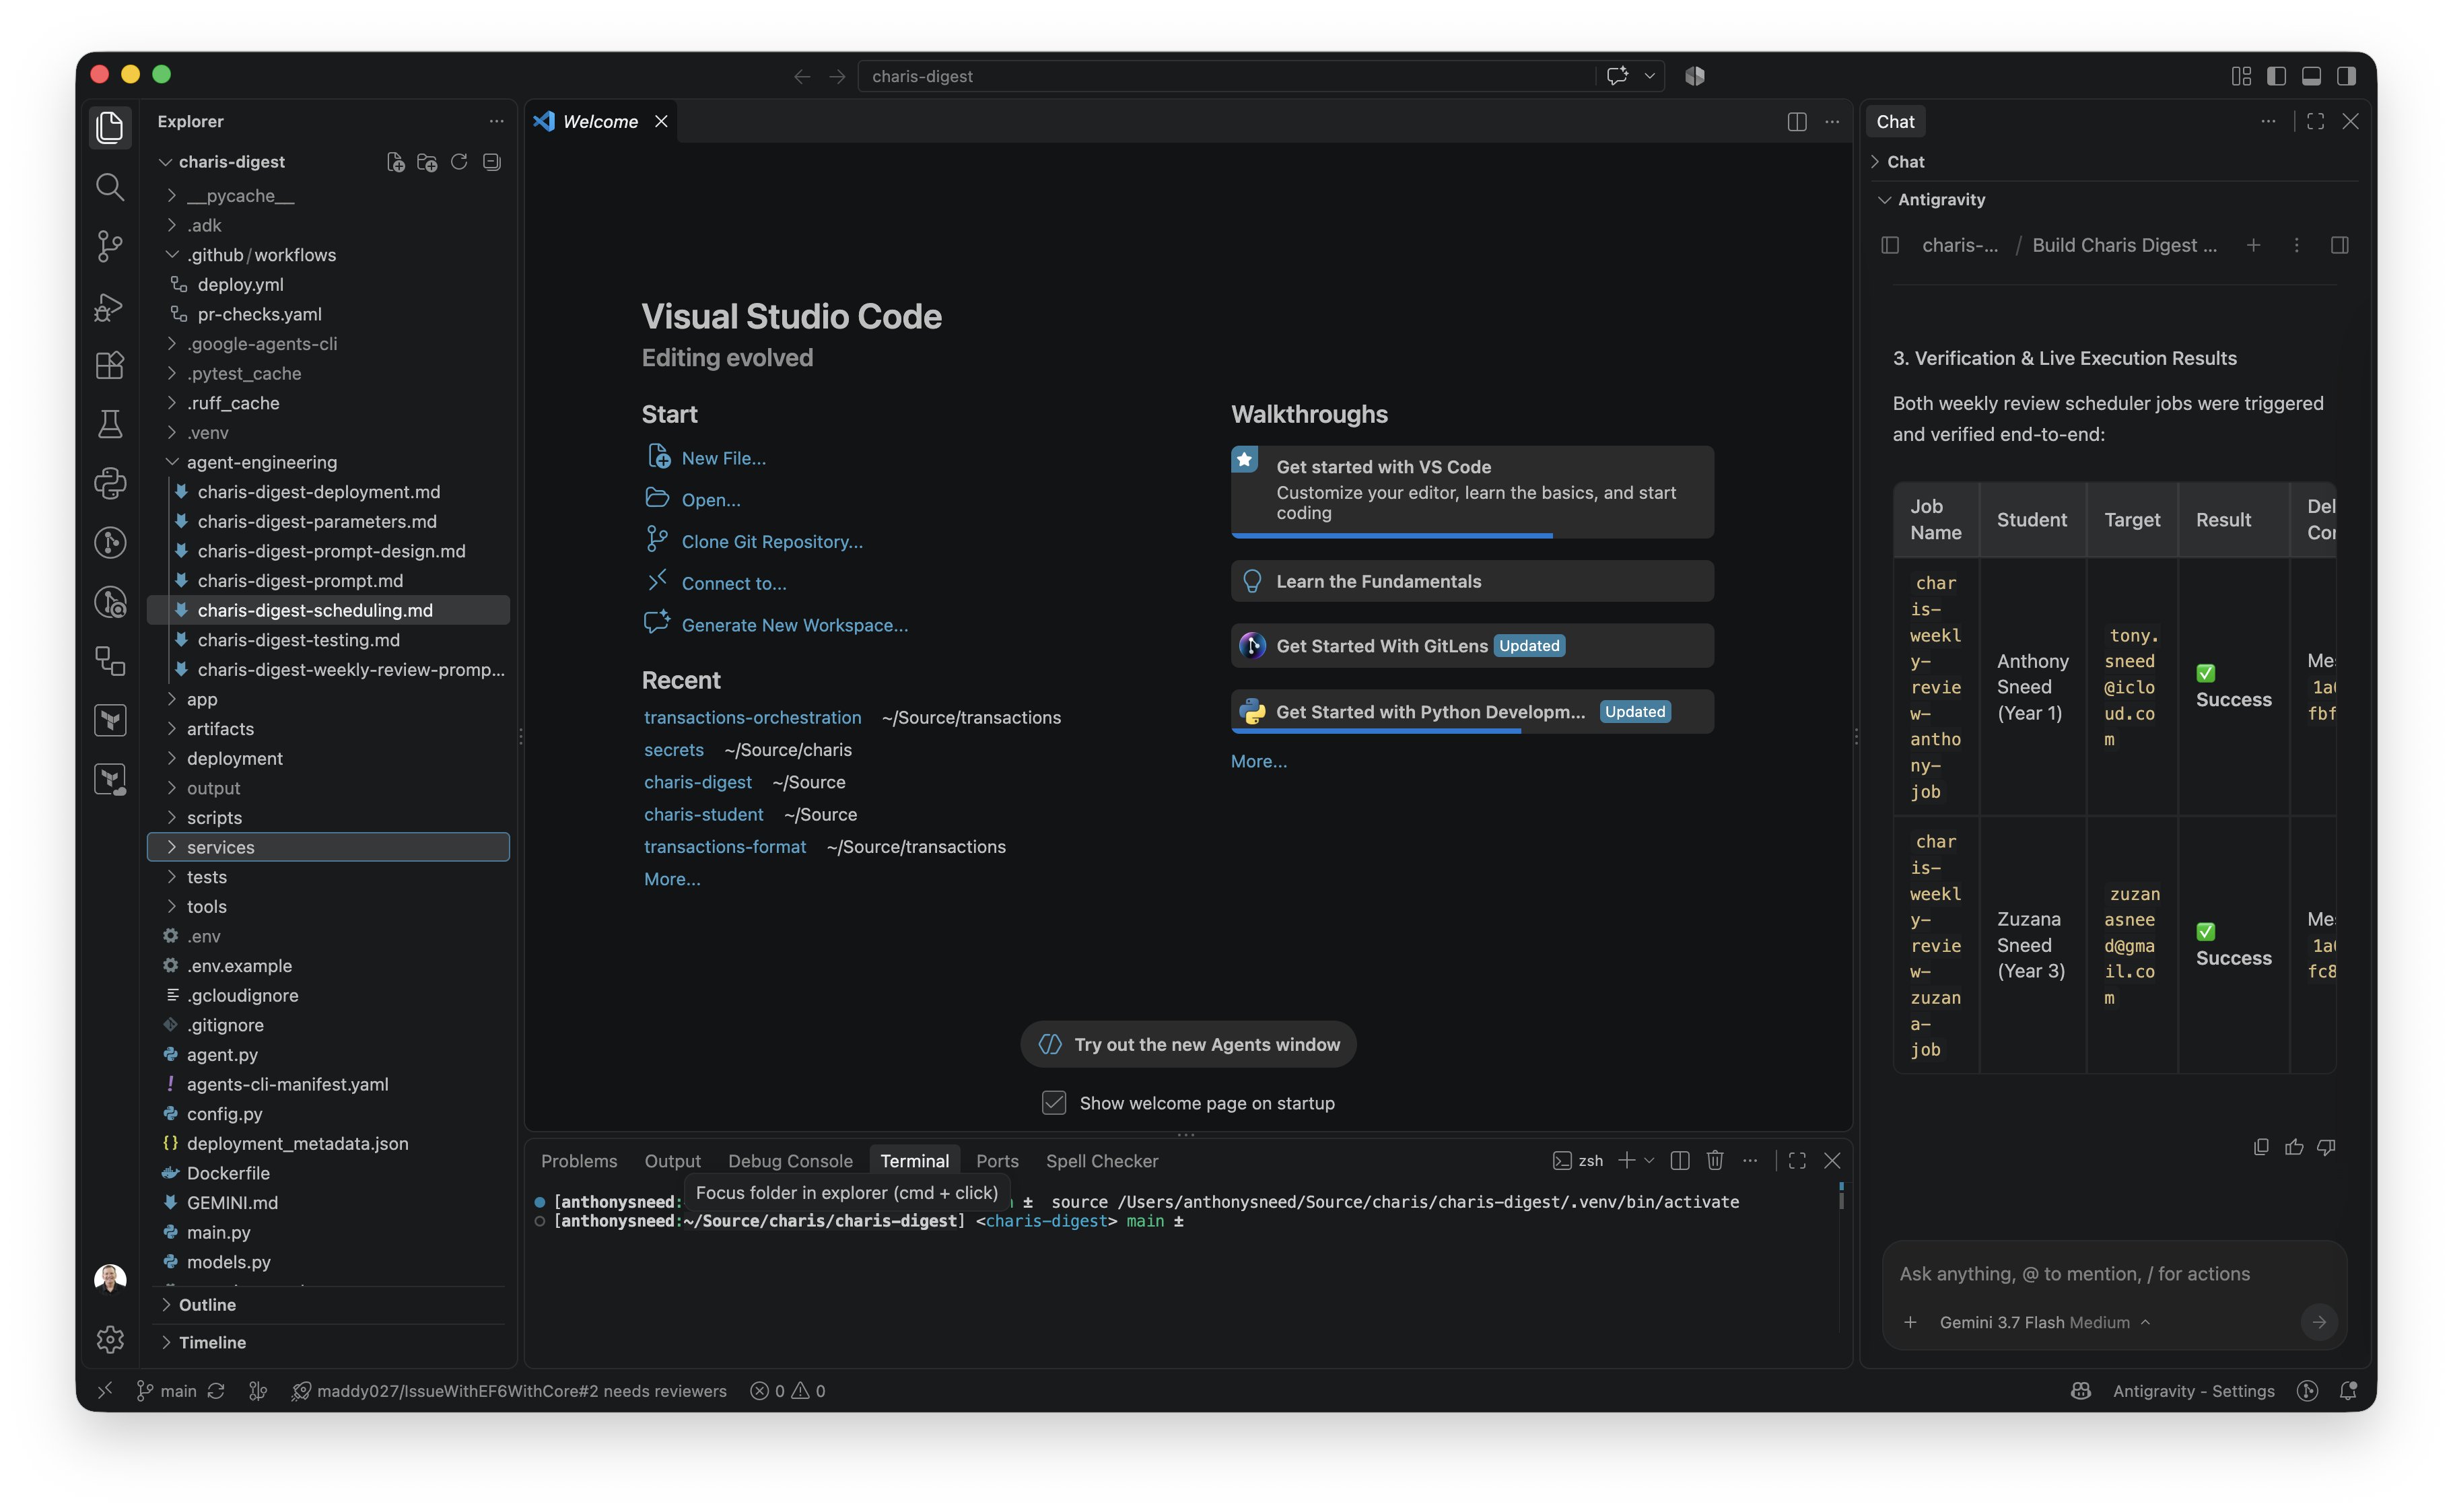
Task: Collapse all folders in Explorer
Action: click(x=491, y=162)
